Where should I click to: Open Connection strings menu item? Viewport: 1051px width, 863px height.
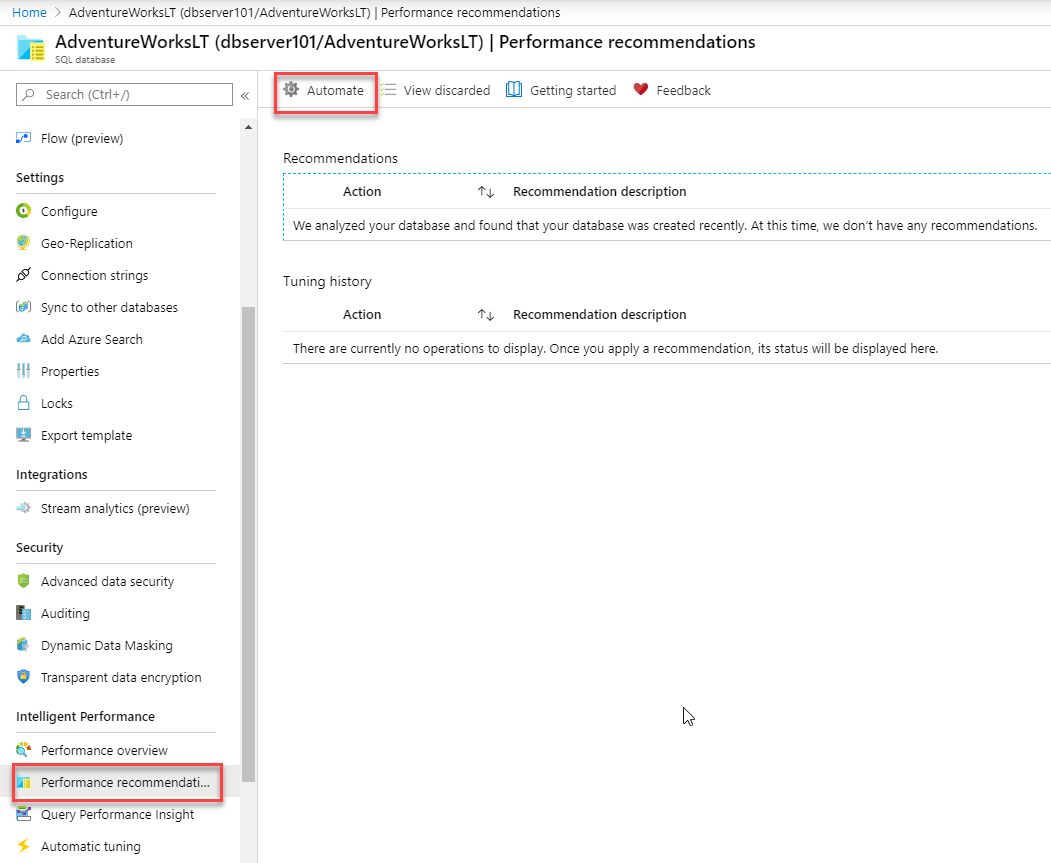pos(95,275)
